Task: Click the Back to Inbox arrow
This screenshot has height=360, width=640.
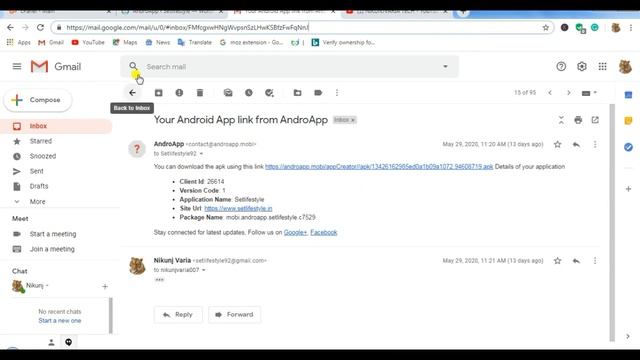Action: point(132,93)
